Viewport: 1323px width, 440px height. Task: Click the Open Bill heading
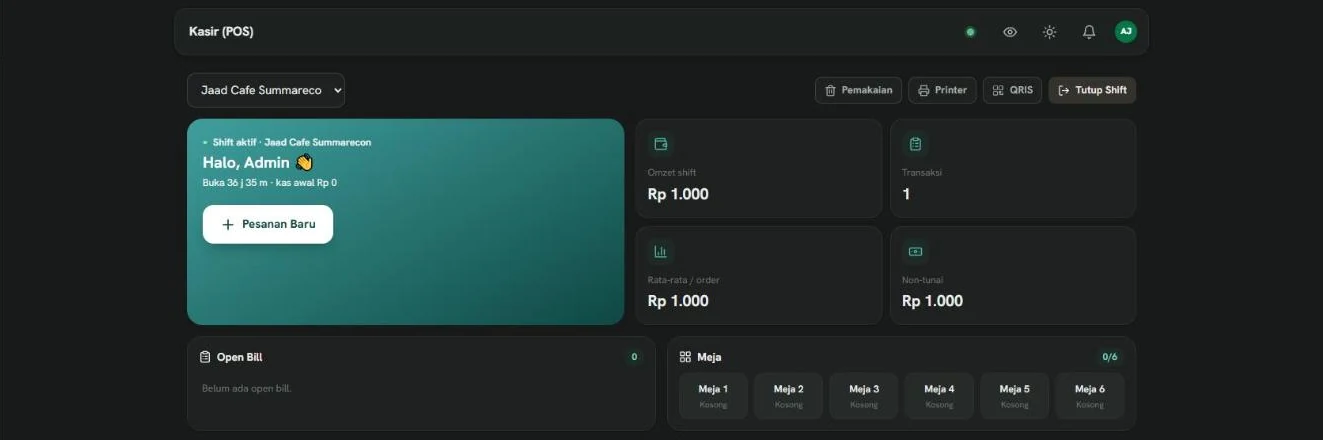click(x=240, y=357)
